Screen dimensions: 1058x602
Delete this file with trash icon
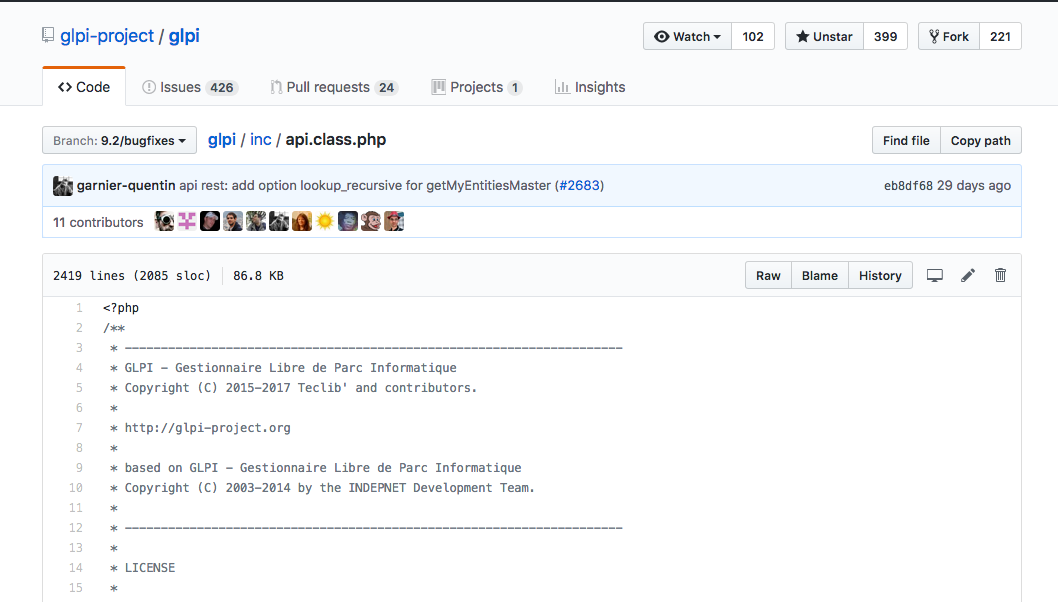tap(1000, 275)
